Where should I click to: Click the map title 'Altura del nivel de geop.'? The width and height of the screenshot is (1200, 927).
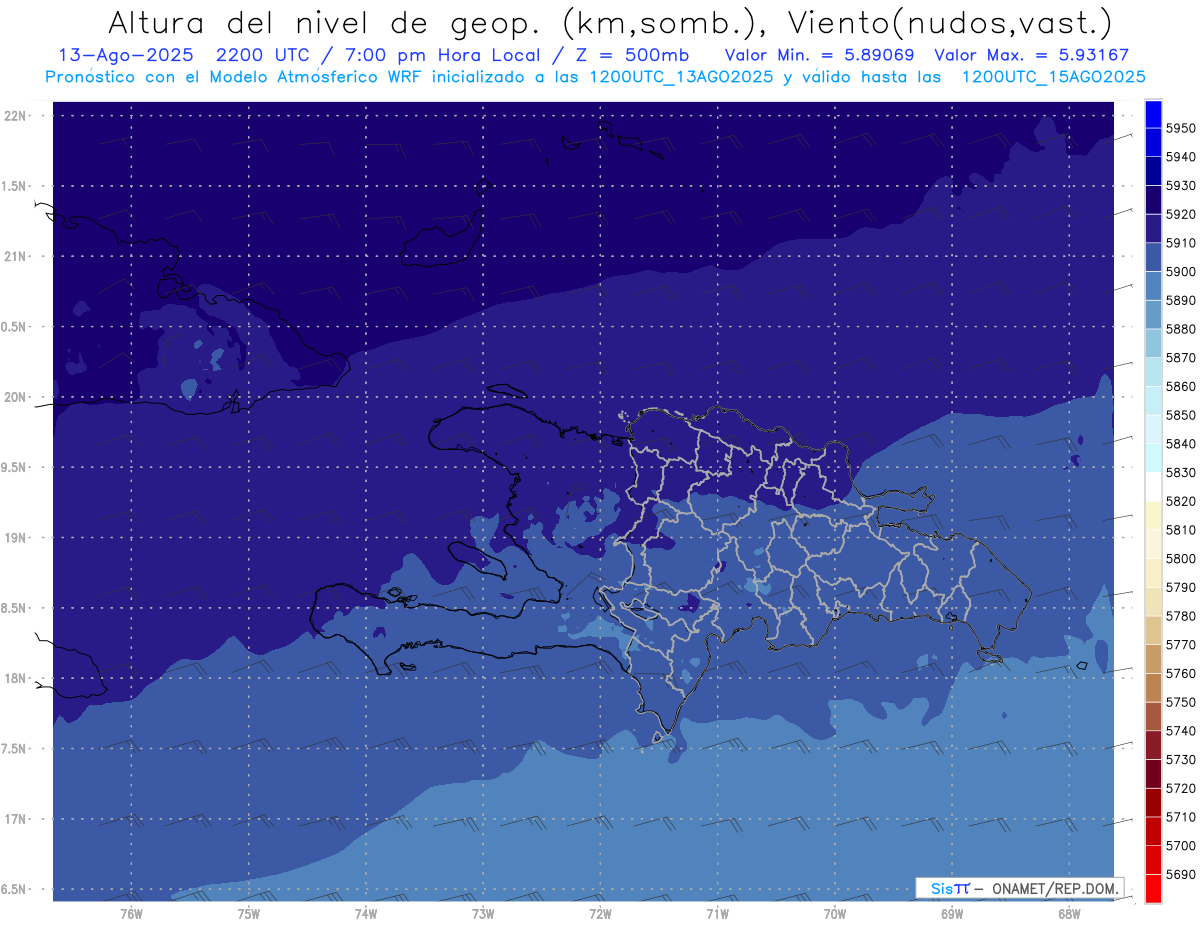(323, 22)
